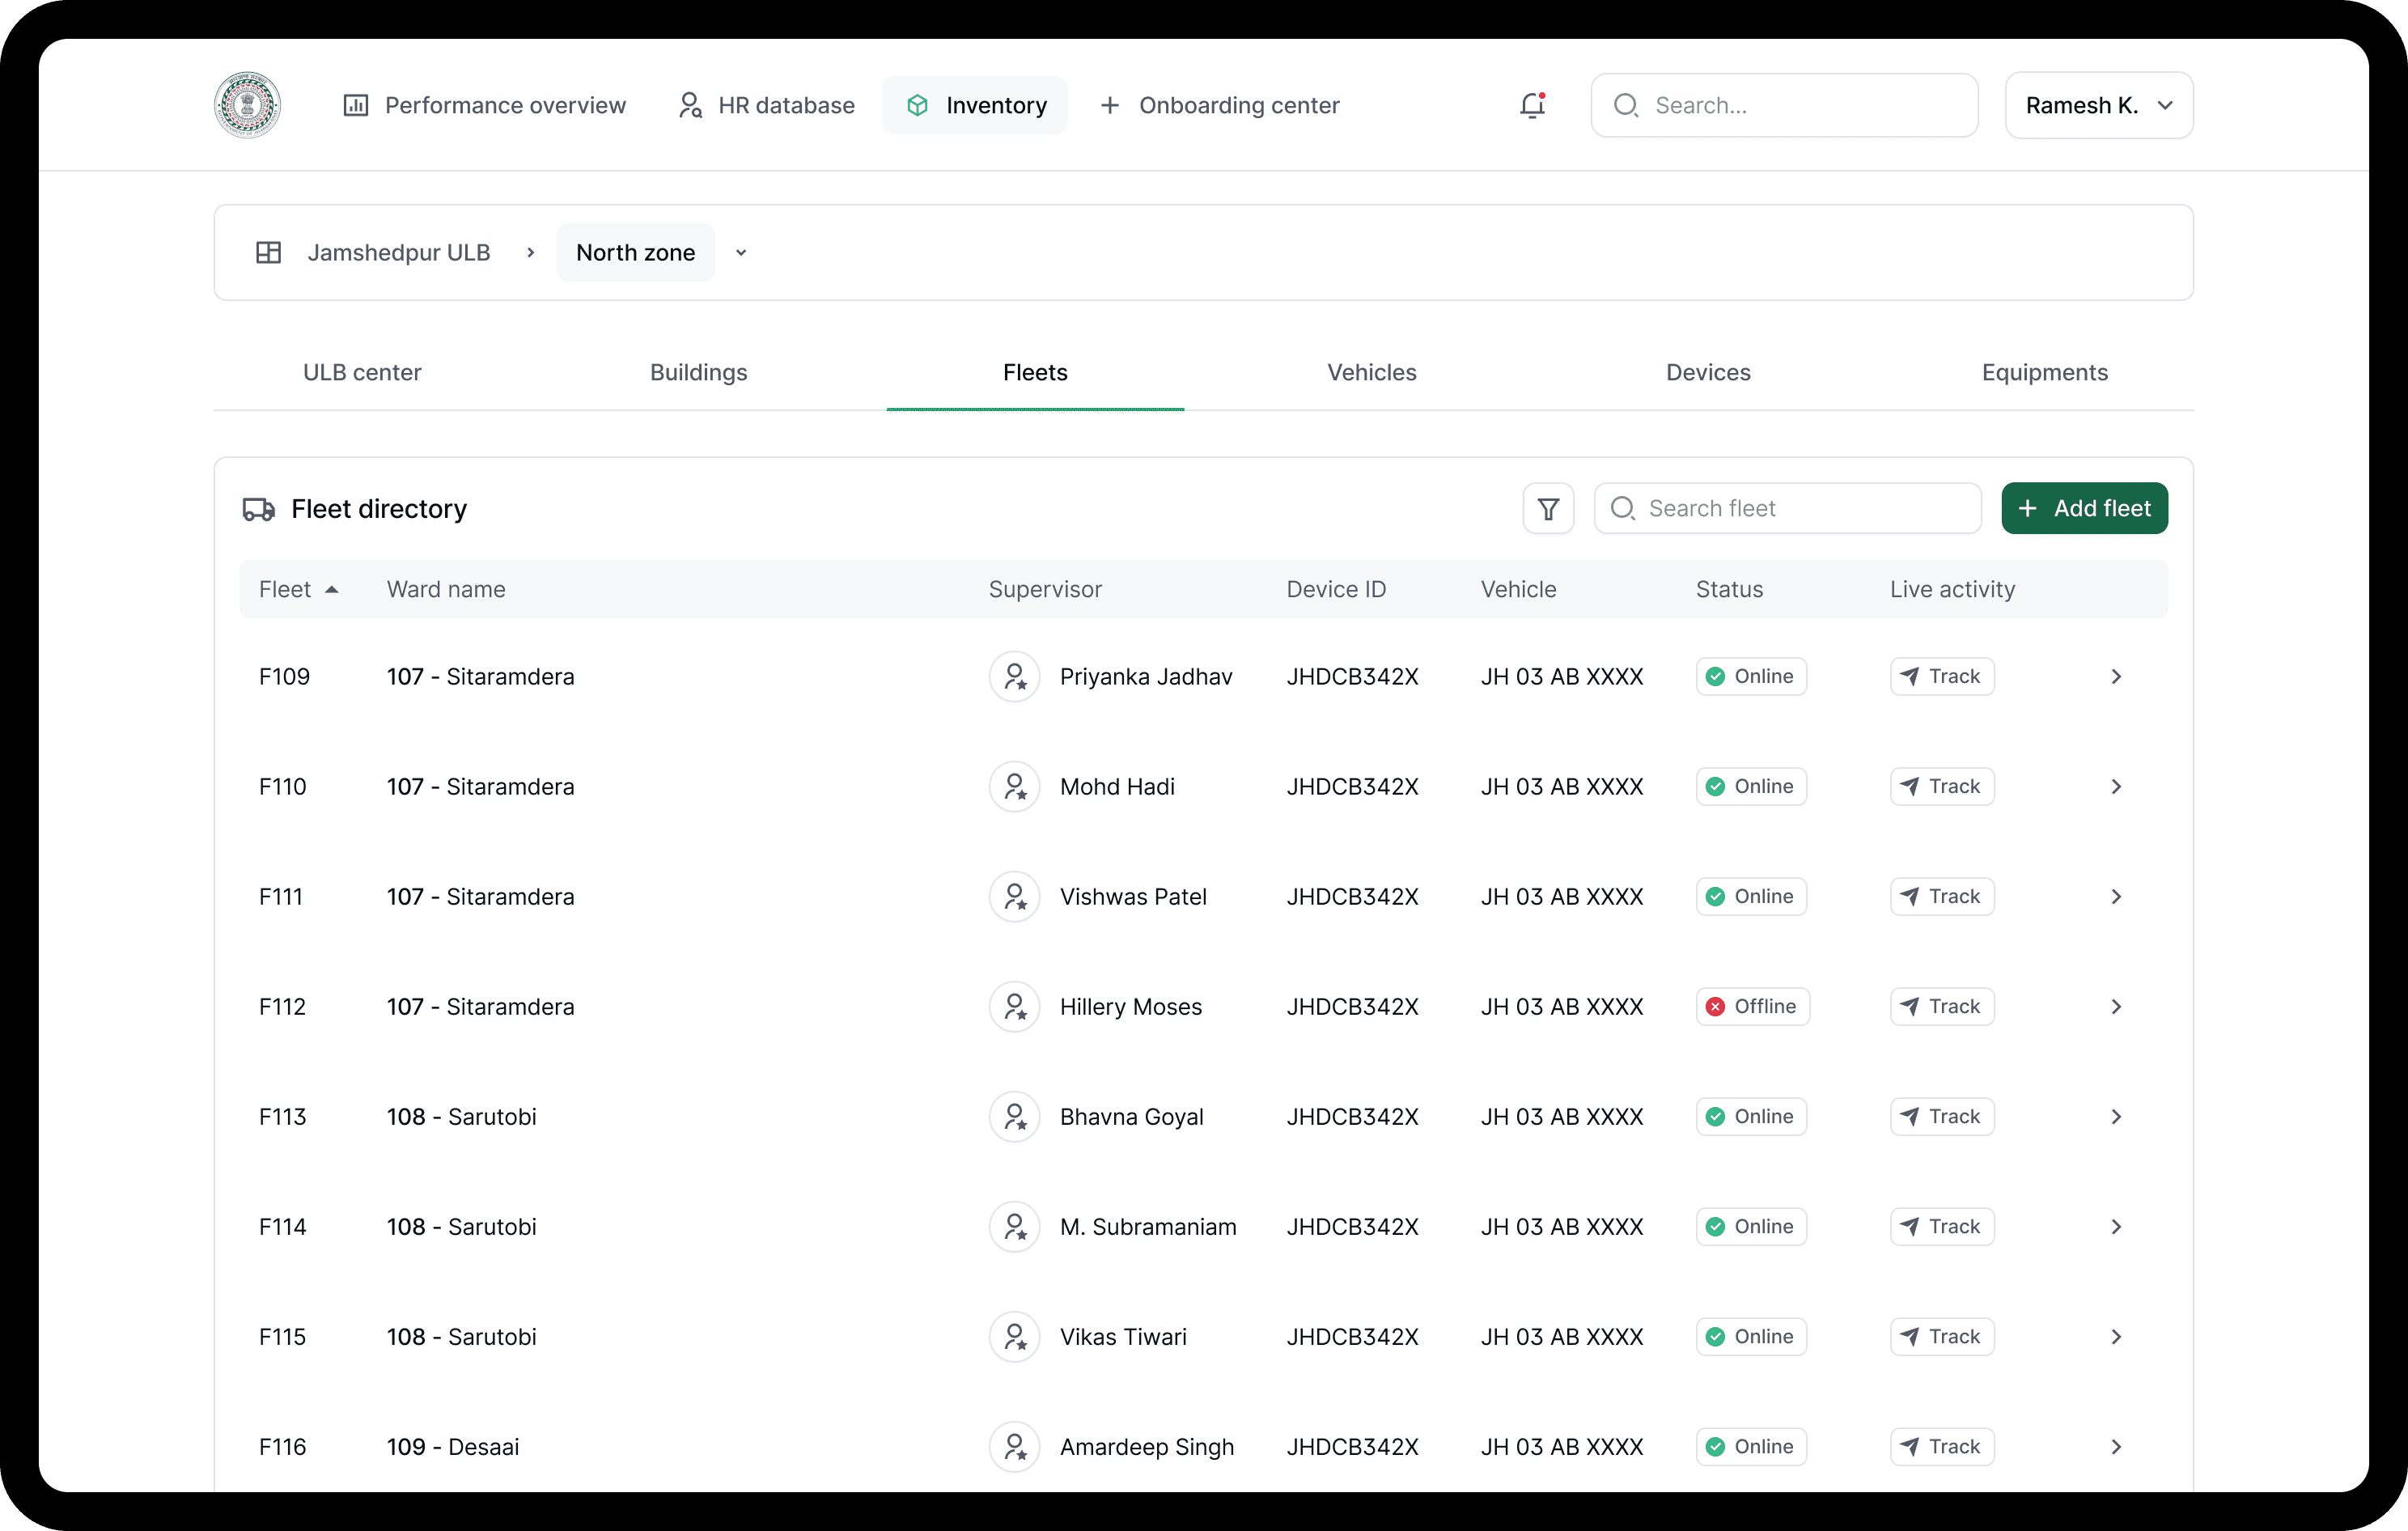Track fleet F110 live activity
The image size is (2408, 1531).
pyautogui.click(x=1941, y=787)
